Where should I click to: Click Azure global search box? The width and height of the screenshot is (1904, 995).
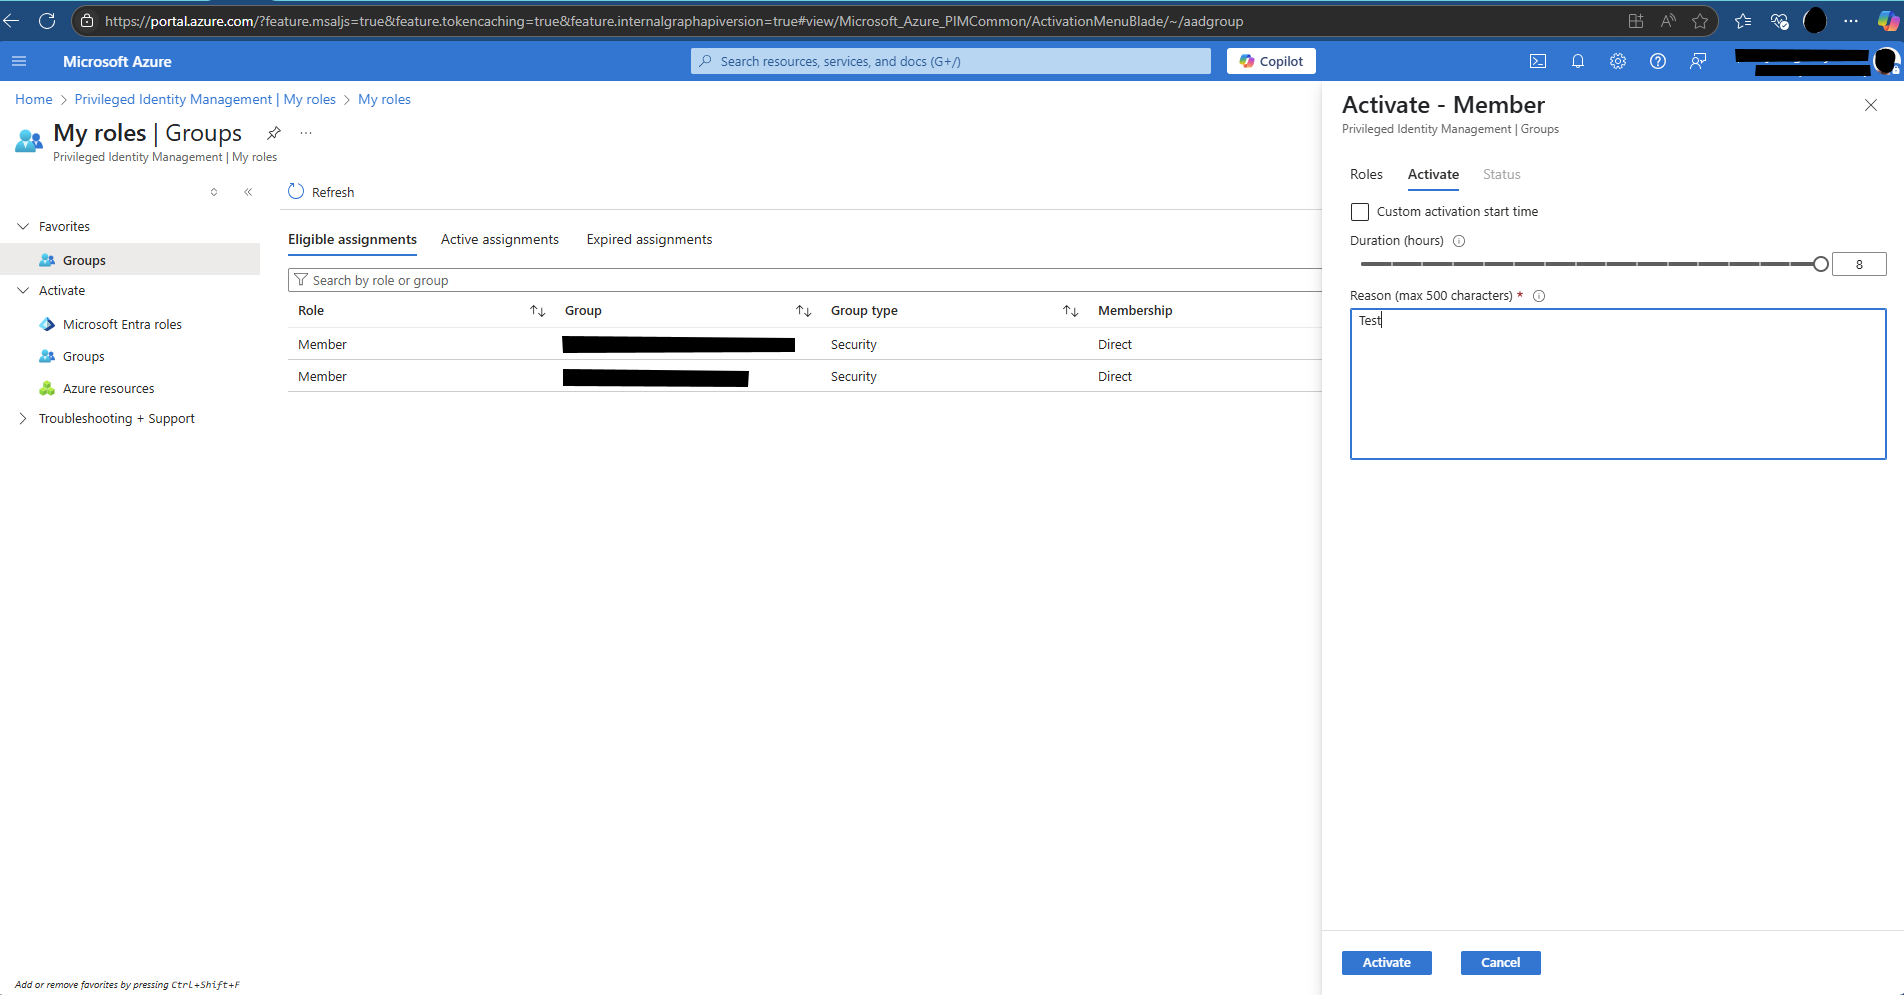(950, 61)
